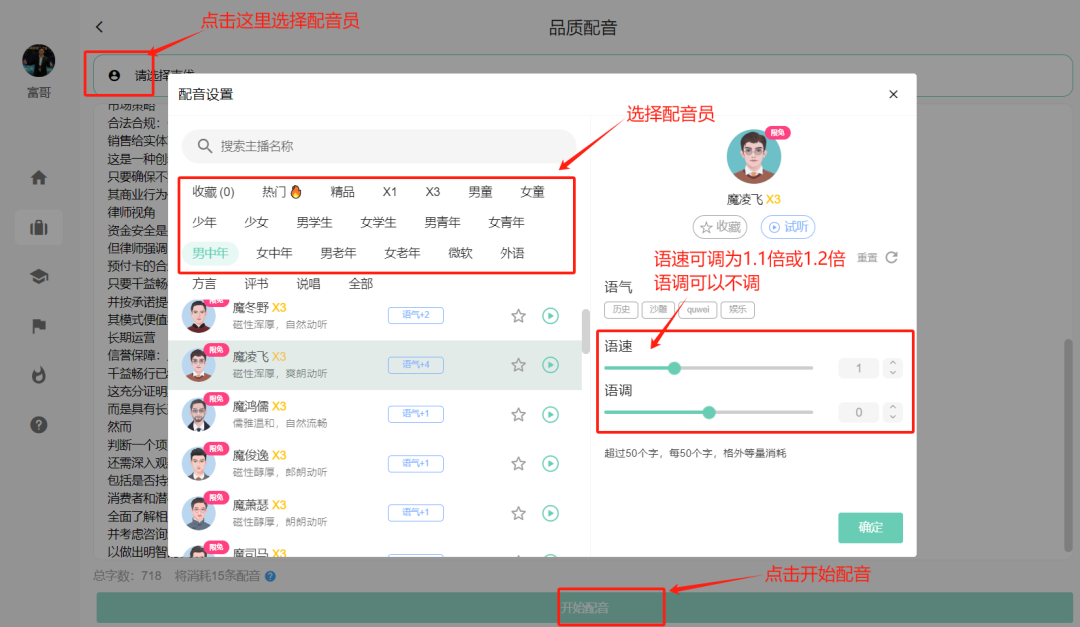Favorite 魔鸿儒 with the star icon
Image resolution: width=1080 pixels, height=627 pixels.
519,414
